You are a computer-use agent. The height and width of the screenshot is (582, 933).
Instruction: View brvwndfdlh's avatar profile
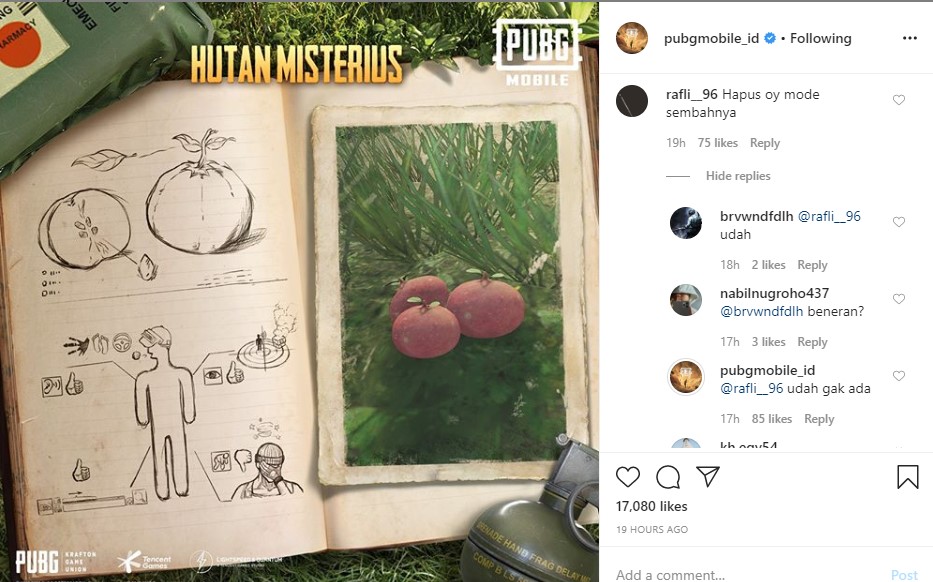tap(685, 223)
